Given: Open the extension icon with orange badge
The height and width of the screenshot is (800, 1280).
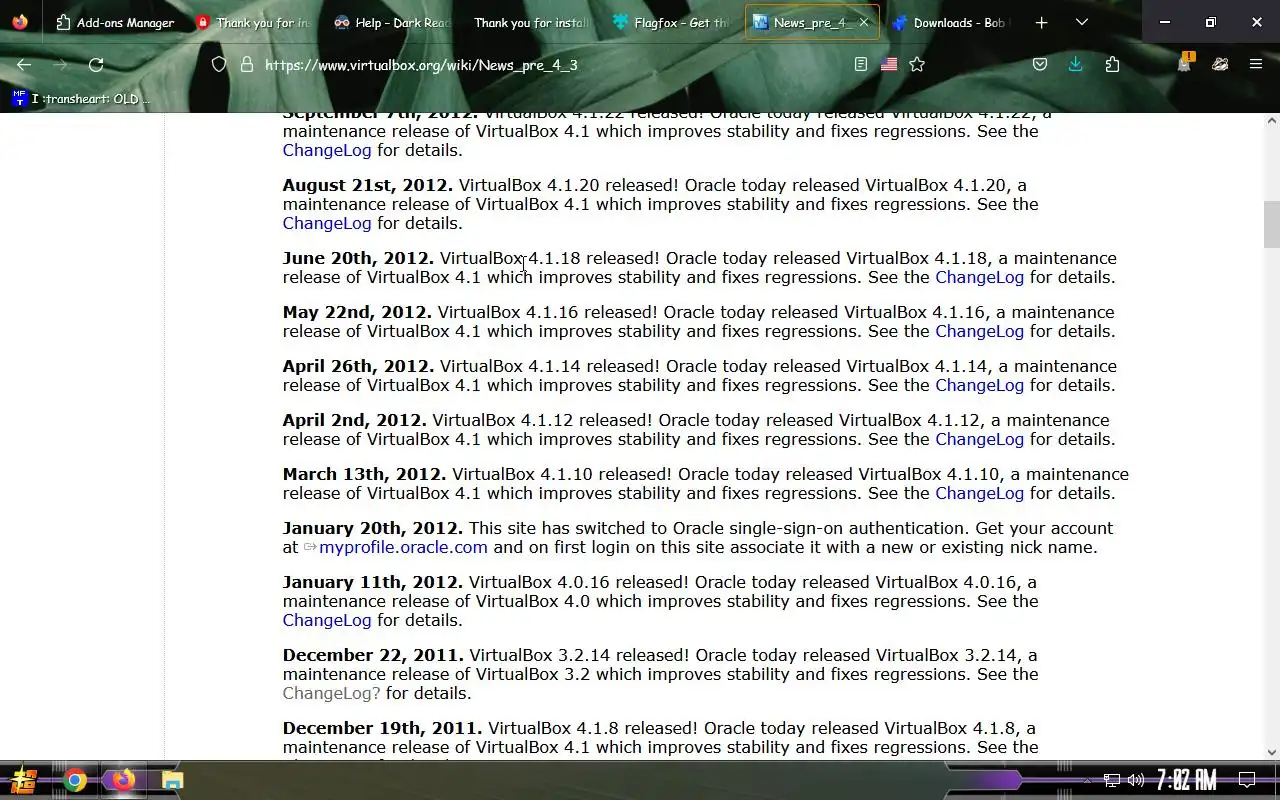Looking at the screenshot, I should [x=1185, y=64].
